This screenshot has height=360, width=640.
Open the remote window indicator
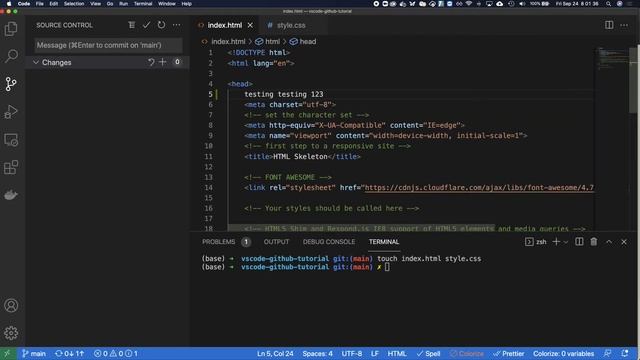click(7, 353)
